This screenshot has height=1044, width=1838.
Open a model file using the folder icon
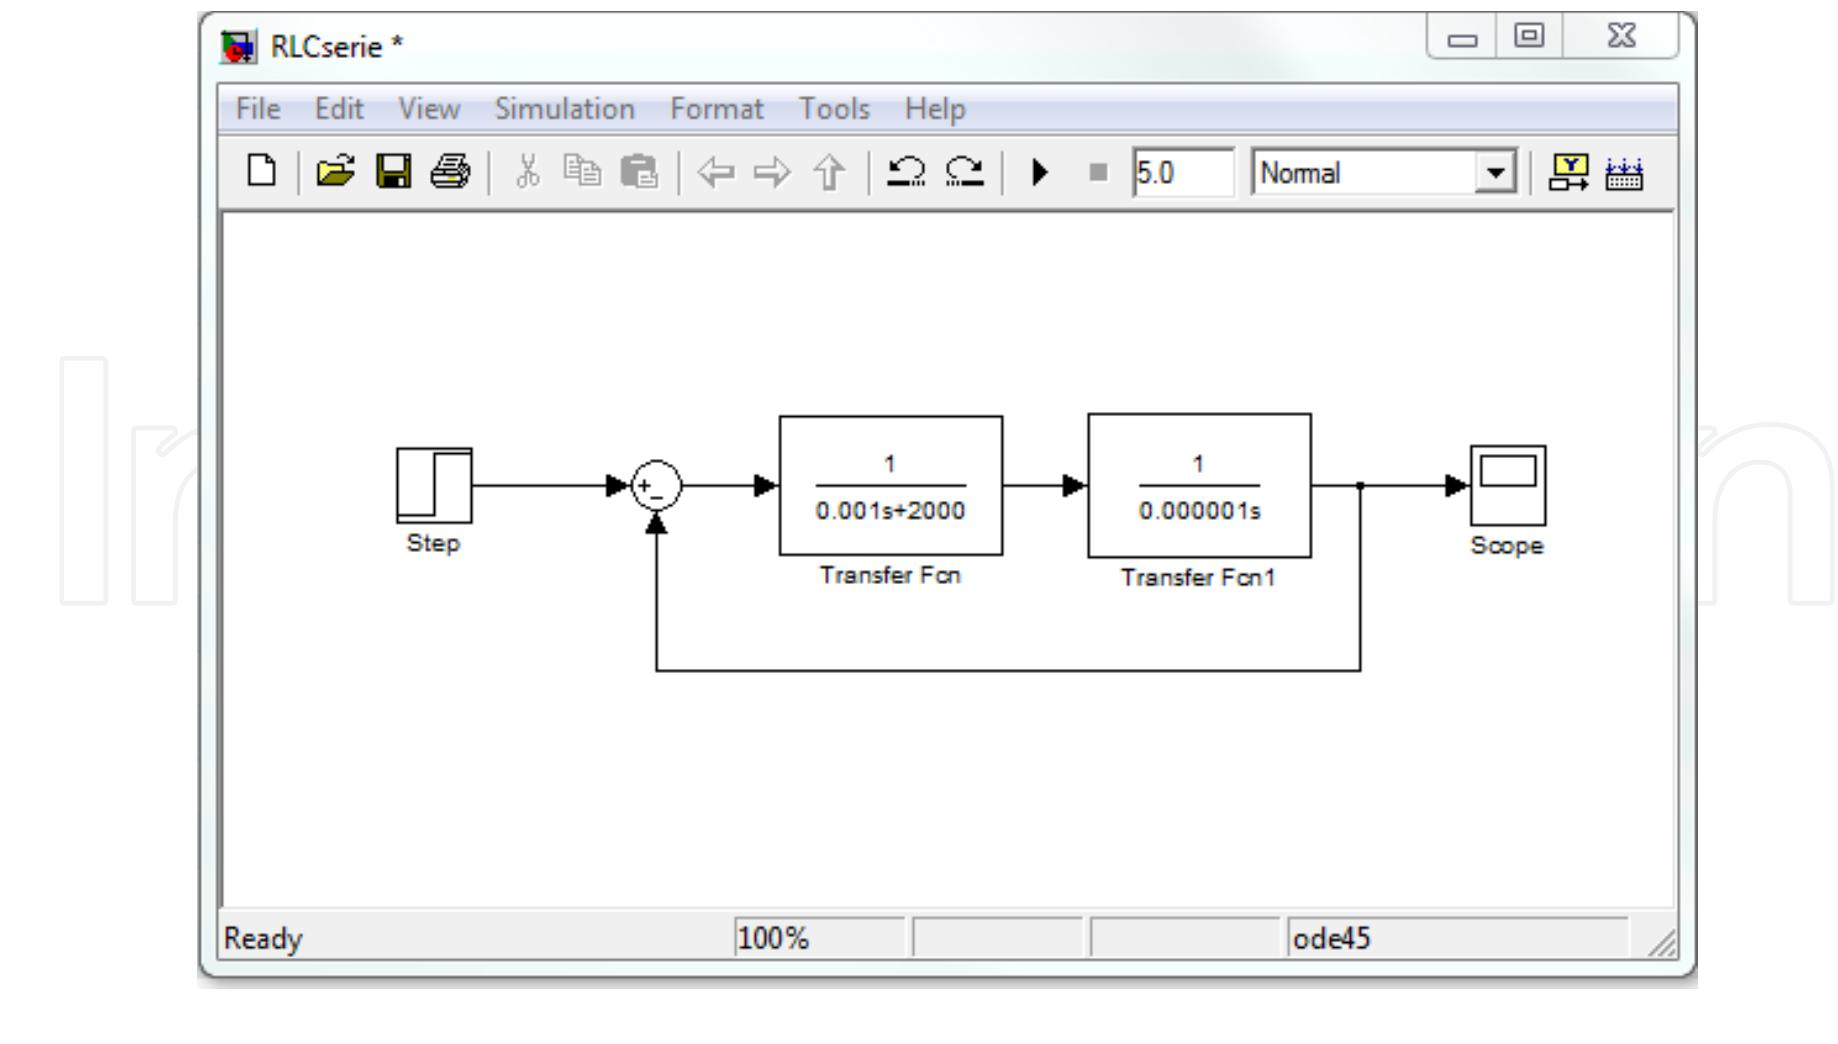[336, 172]
